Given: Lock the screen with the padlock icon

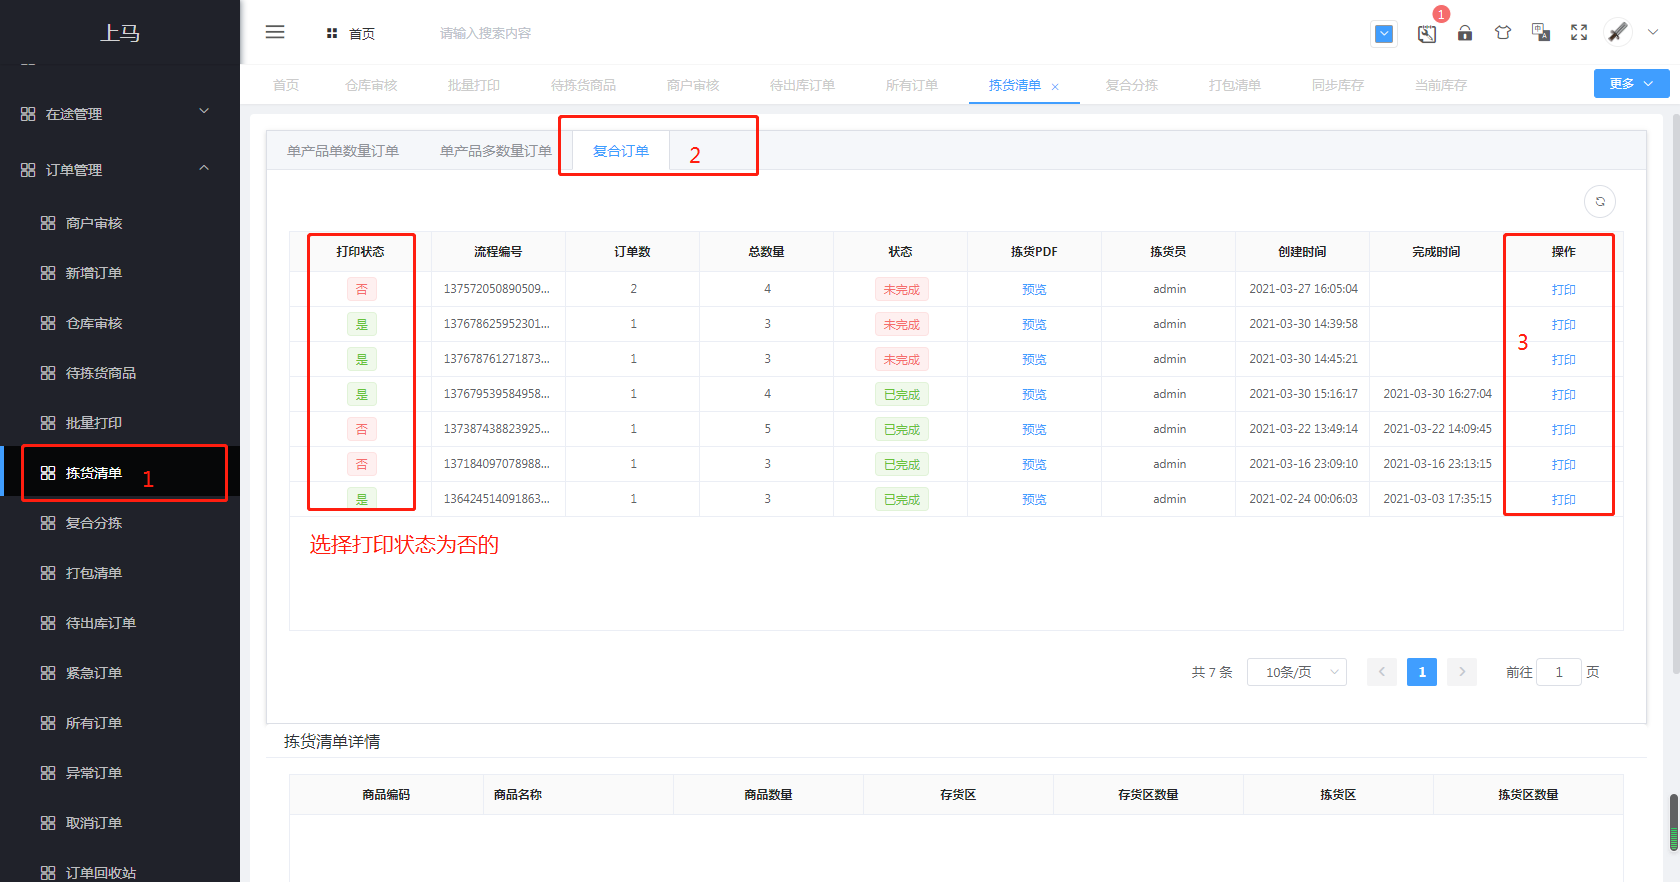Looking at the screenshot, I should 1465,33.
